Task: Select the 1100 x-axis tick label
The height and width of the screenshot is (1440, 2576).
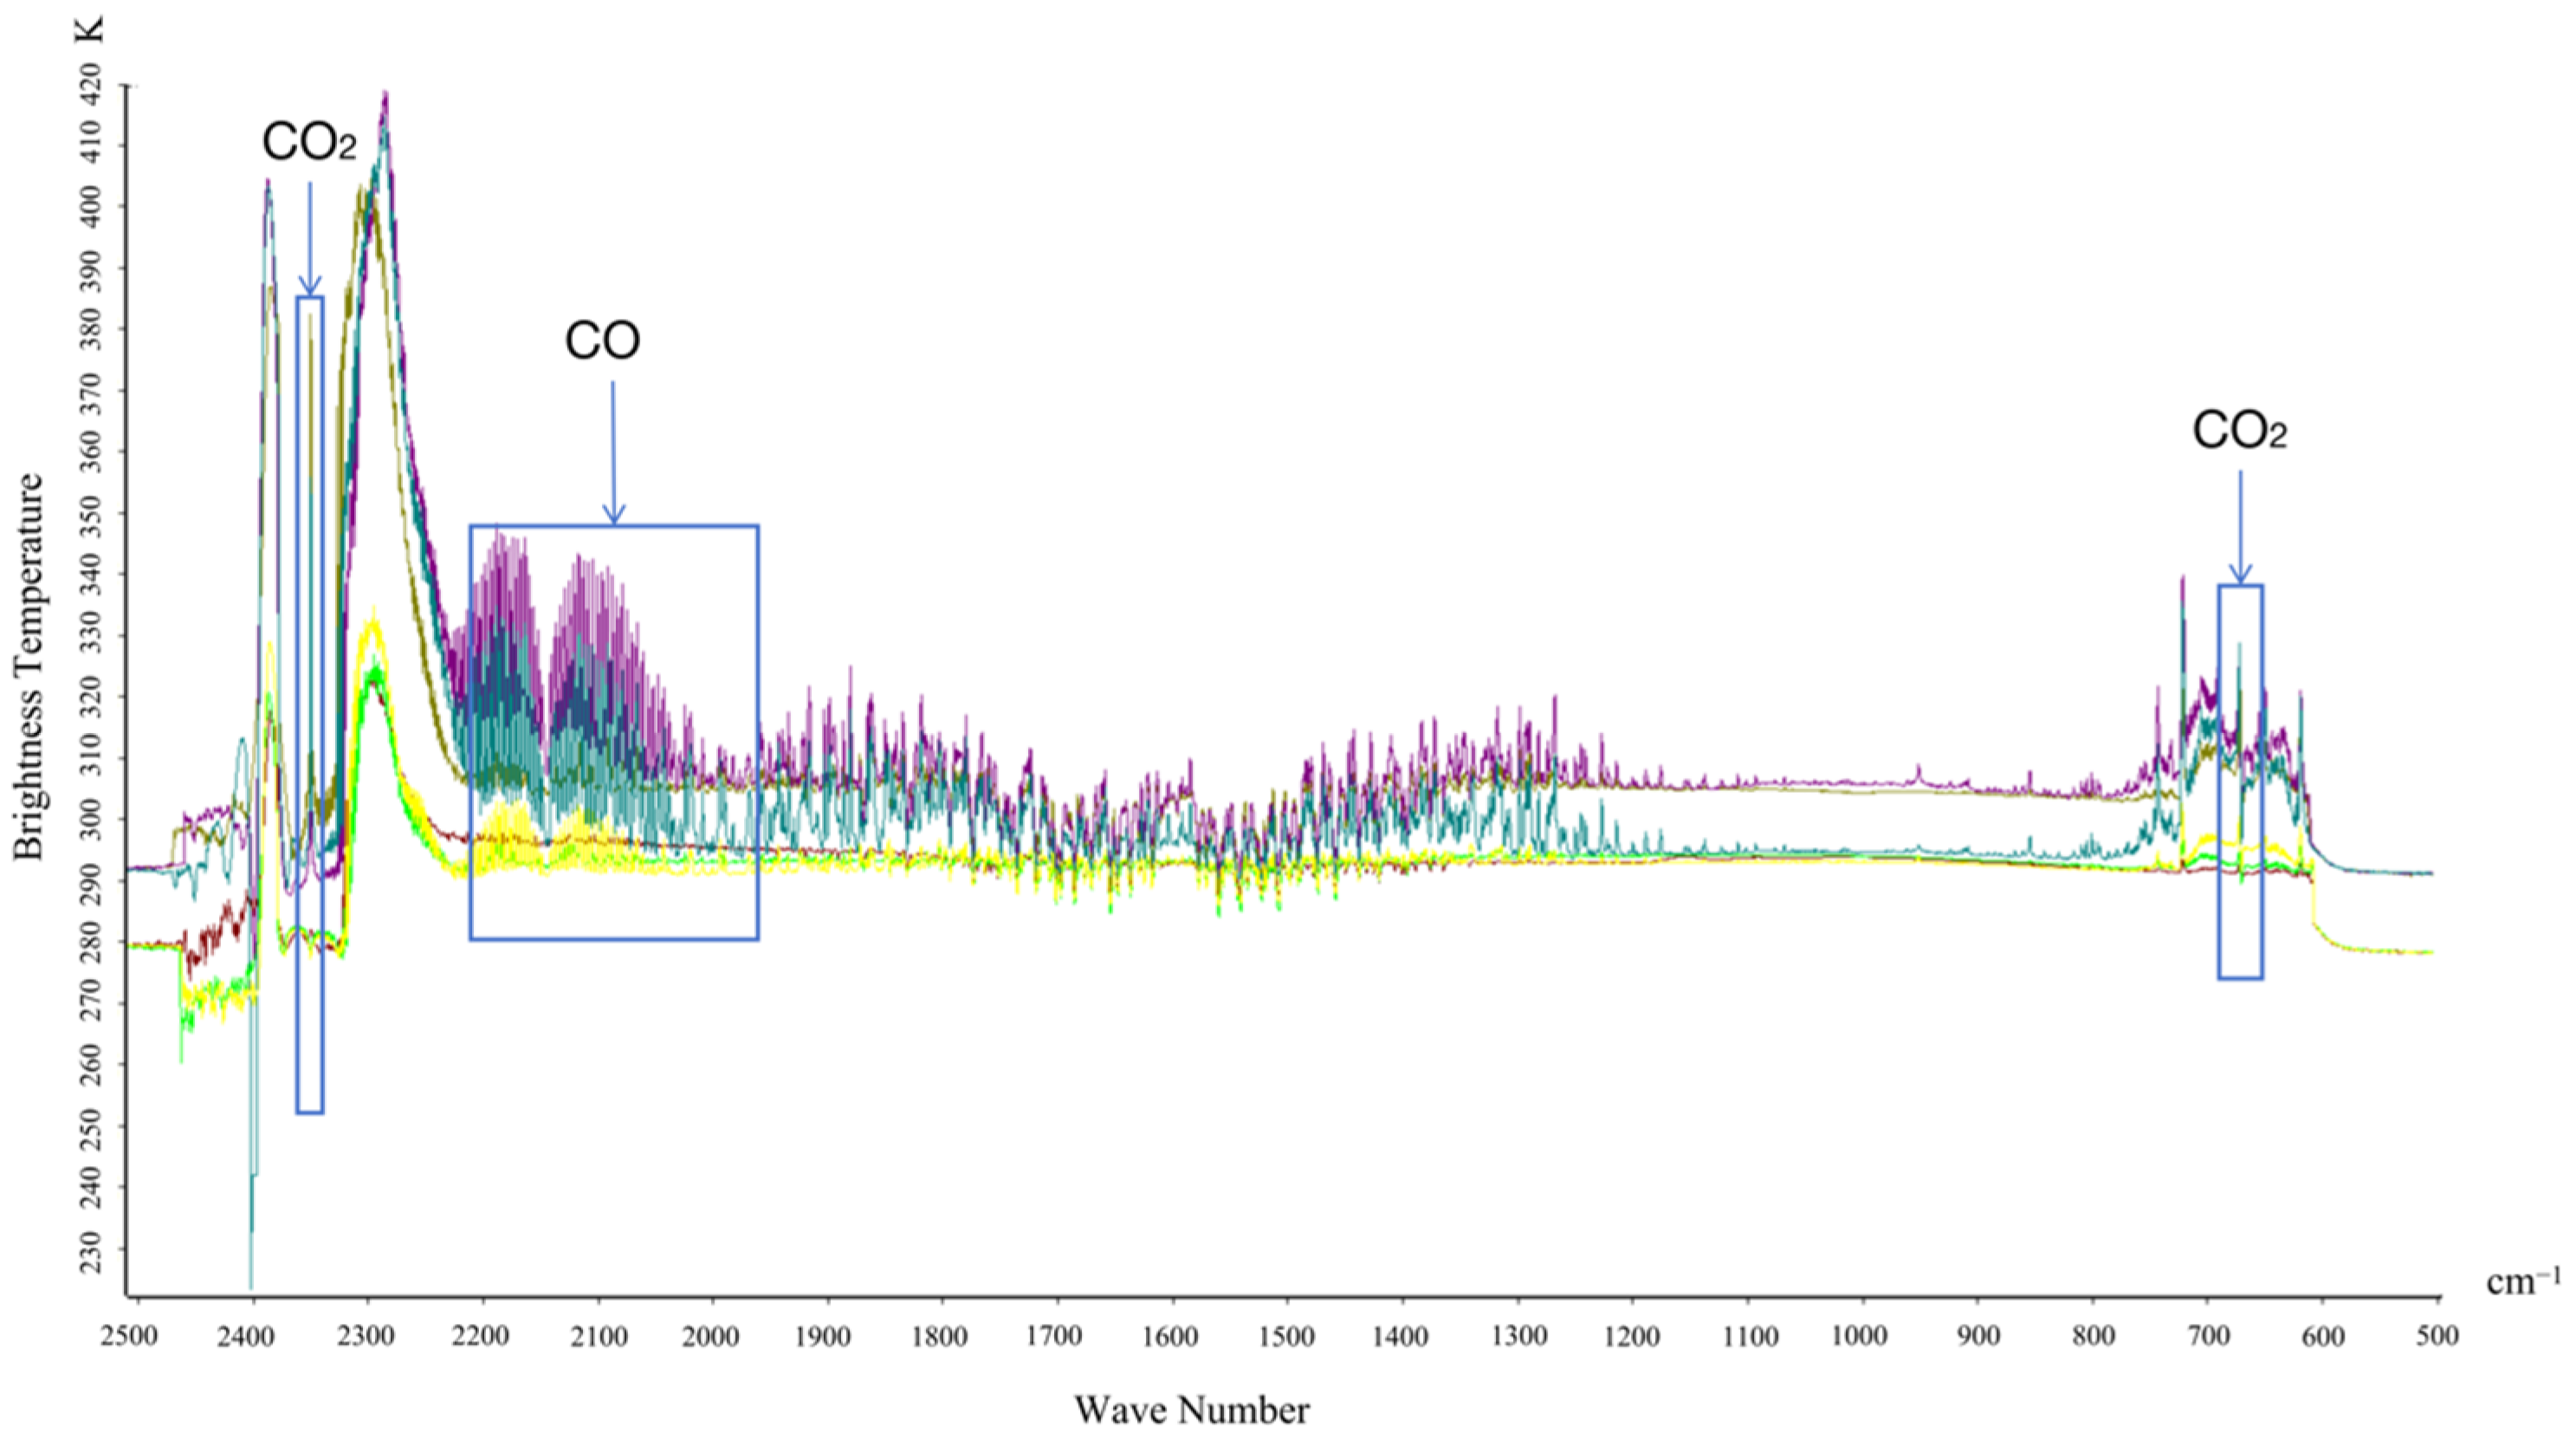Action: (x=1748, y=1336)
